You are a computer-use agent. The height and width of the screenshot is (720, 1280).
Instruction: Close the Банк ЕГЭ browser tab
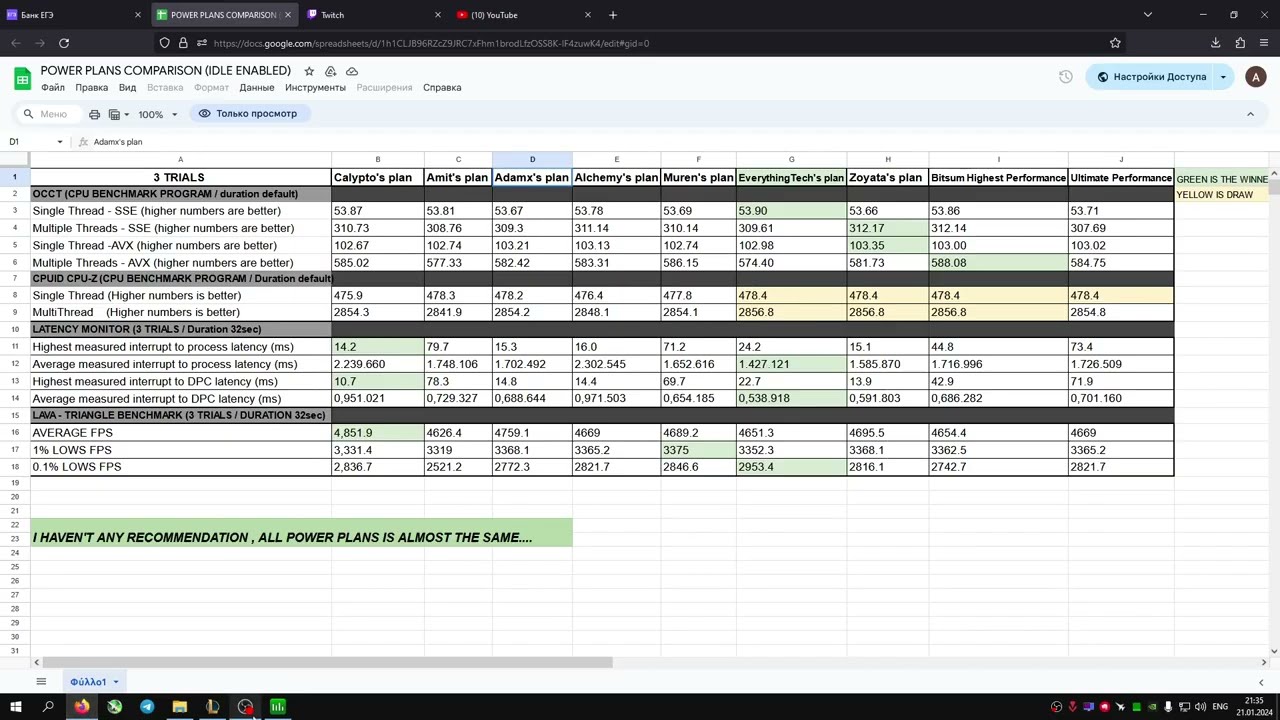(x=138, y=15)
